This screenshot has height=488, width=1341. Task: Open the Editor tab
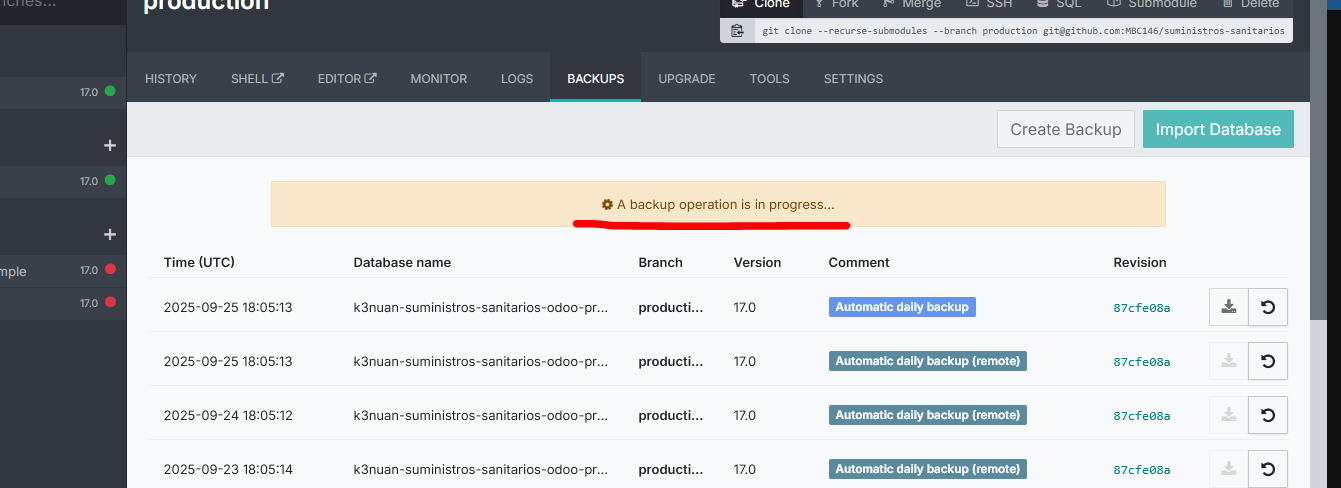[346, 79]
